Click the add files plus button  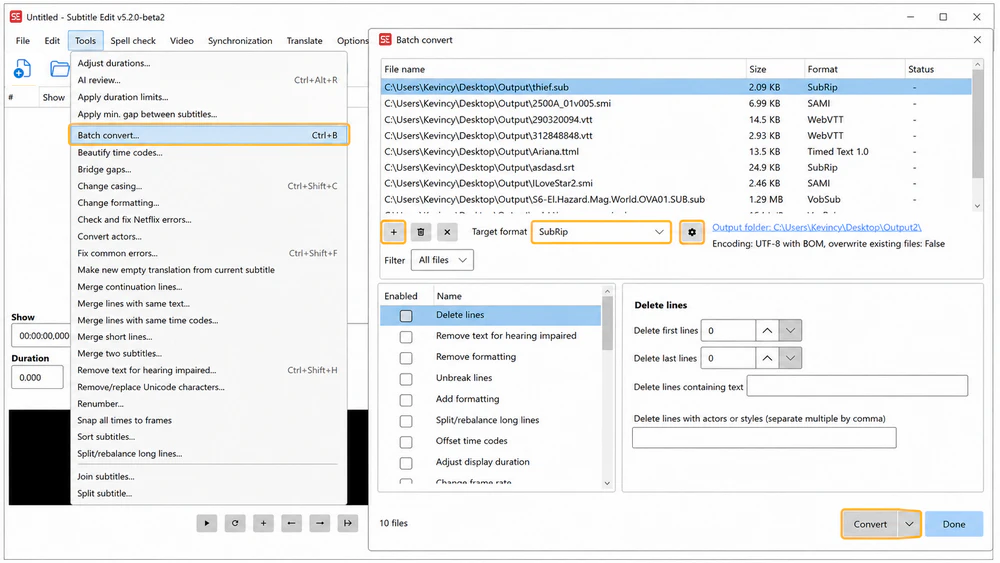pyautogui.click(x=393, y=232)
